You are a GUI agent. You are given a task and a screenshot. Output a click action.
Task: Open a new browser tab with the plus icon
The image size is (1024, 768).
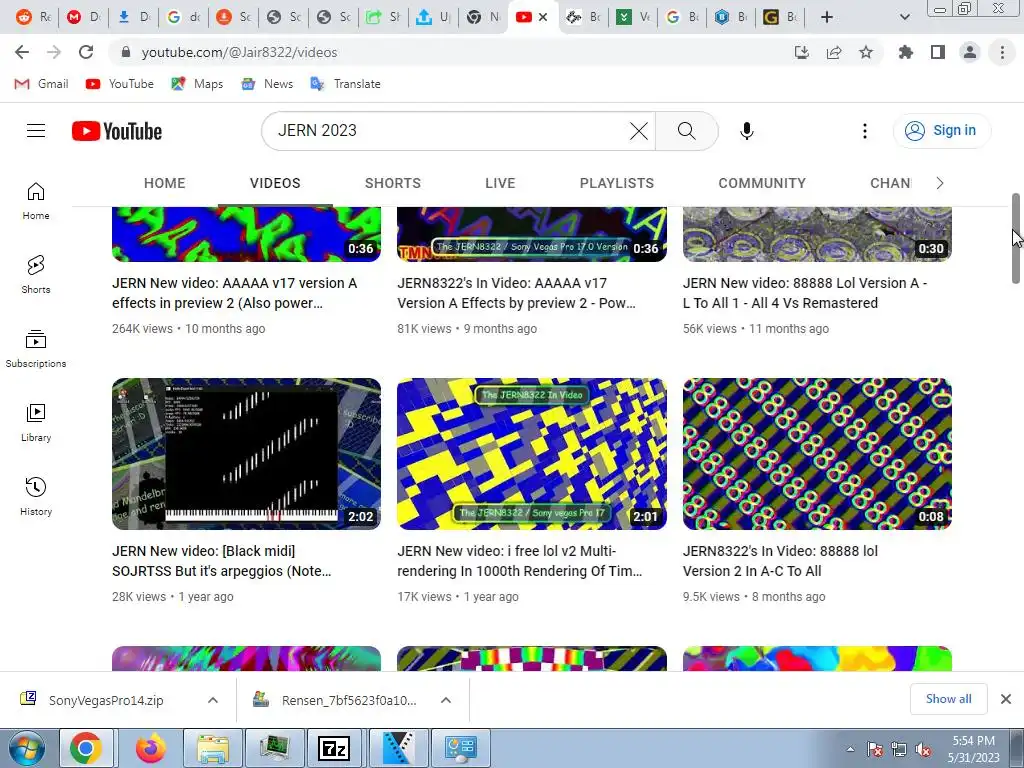pos(826,18)
